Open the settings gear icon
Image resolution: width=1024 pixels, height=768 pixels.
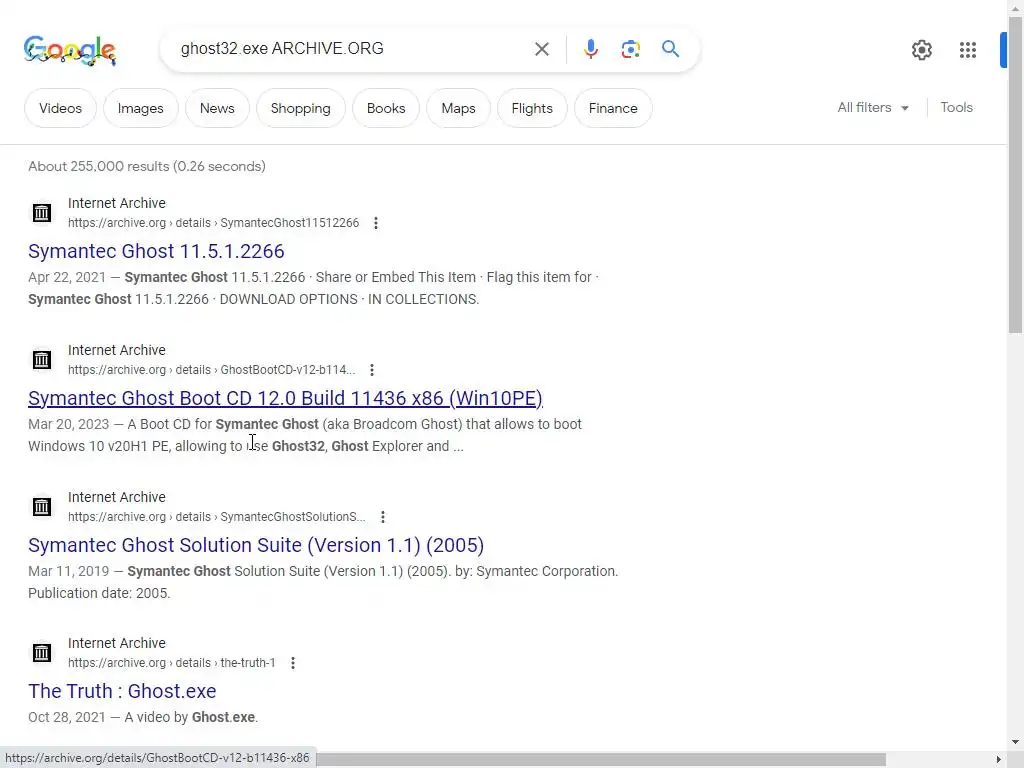tap(921, 50)
